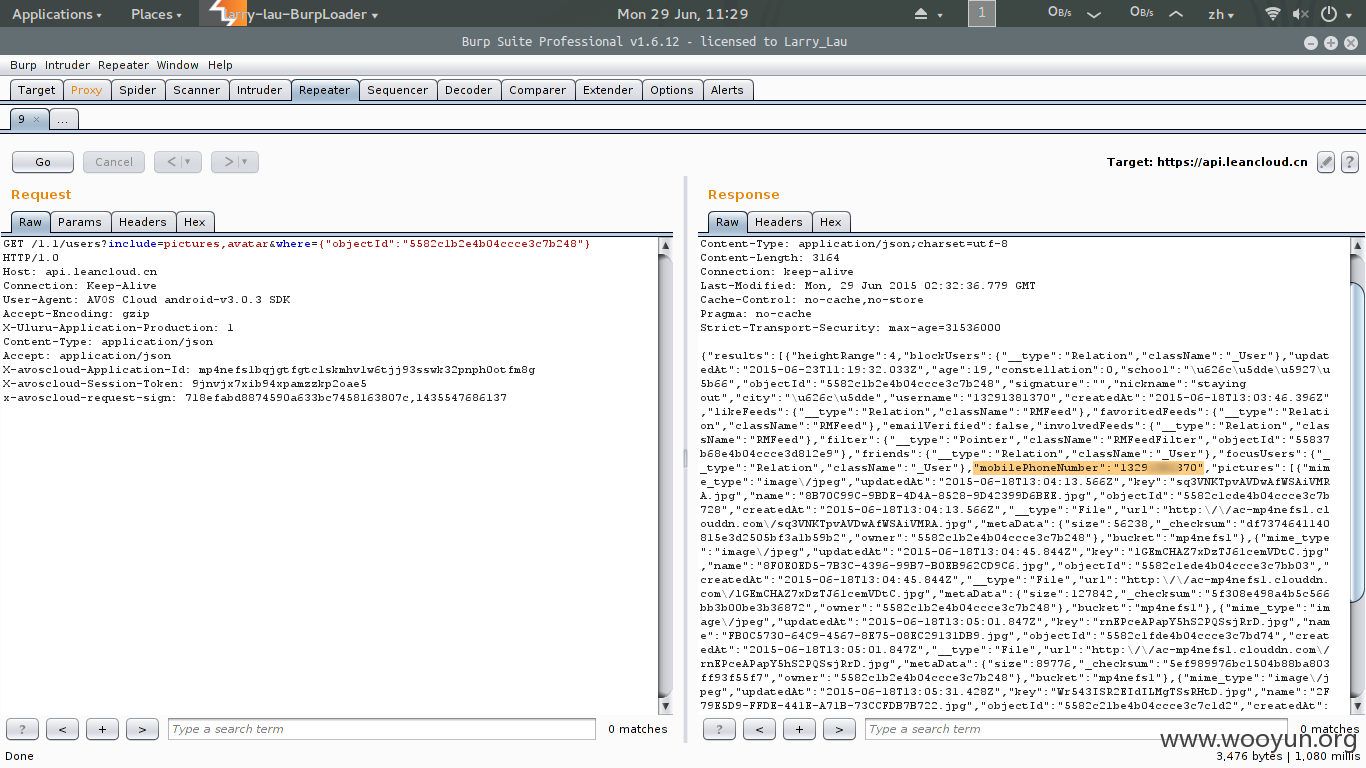Show the request Headers tab
The height and width of the screenshot is (768, 1366).
click(x=143, y=222)
